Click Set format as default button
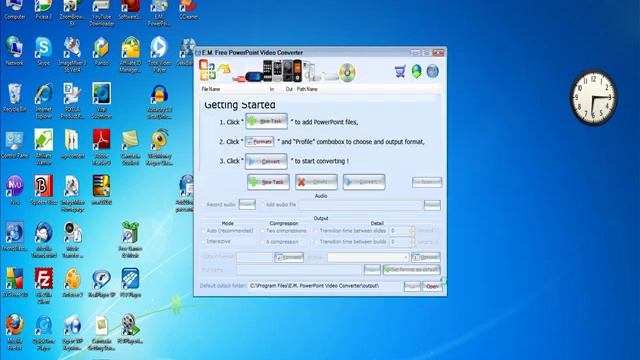The height and width of the screenshot is (360, 640). (x=411, y=269)
